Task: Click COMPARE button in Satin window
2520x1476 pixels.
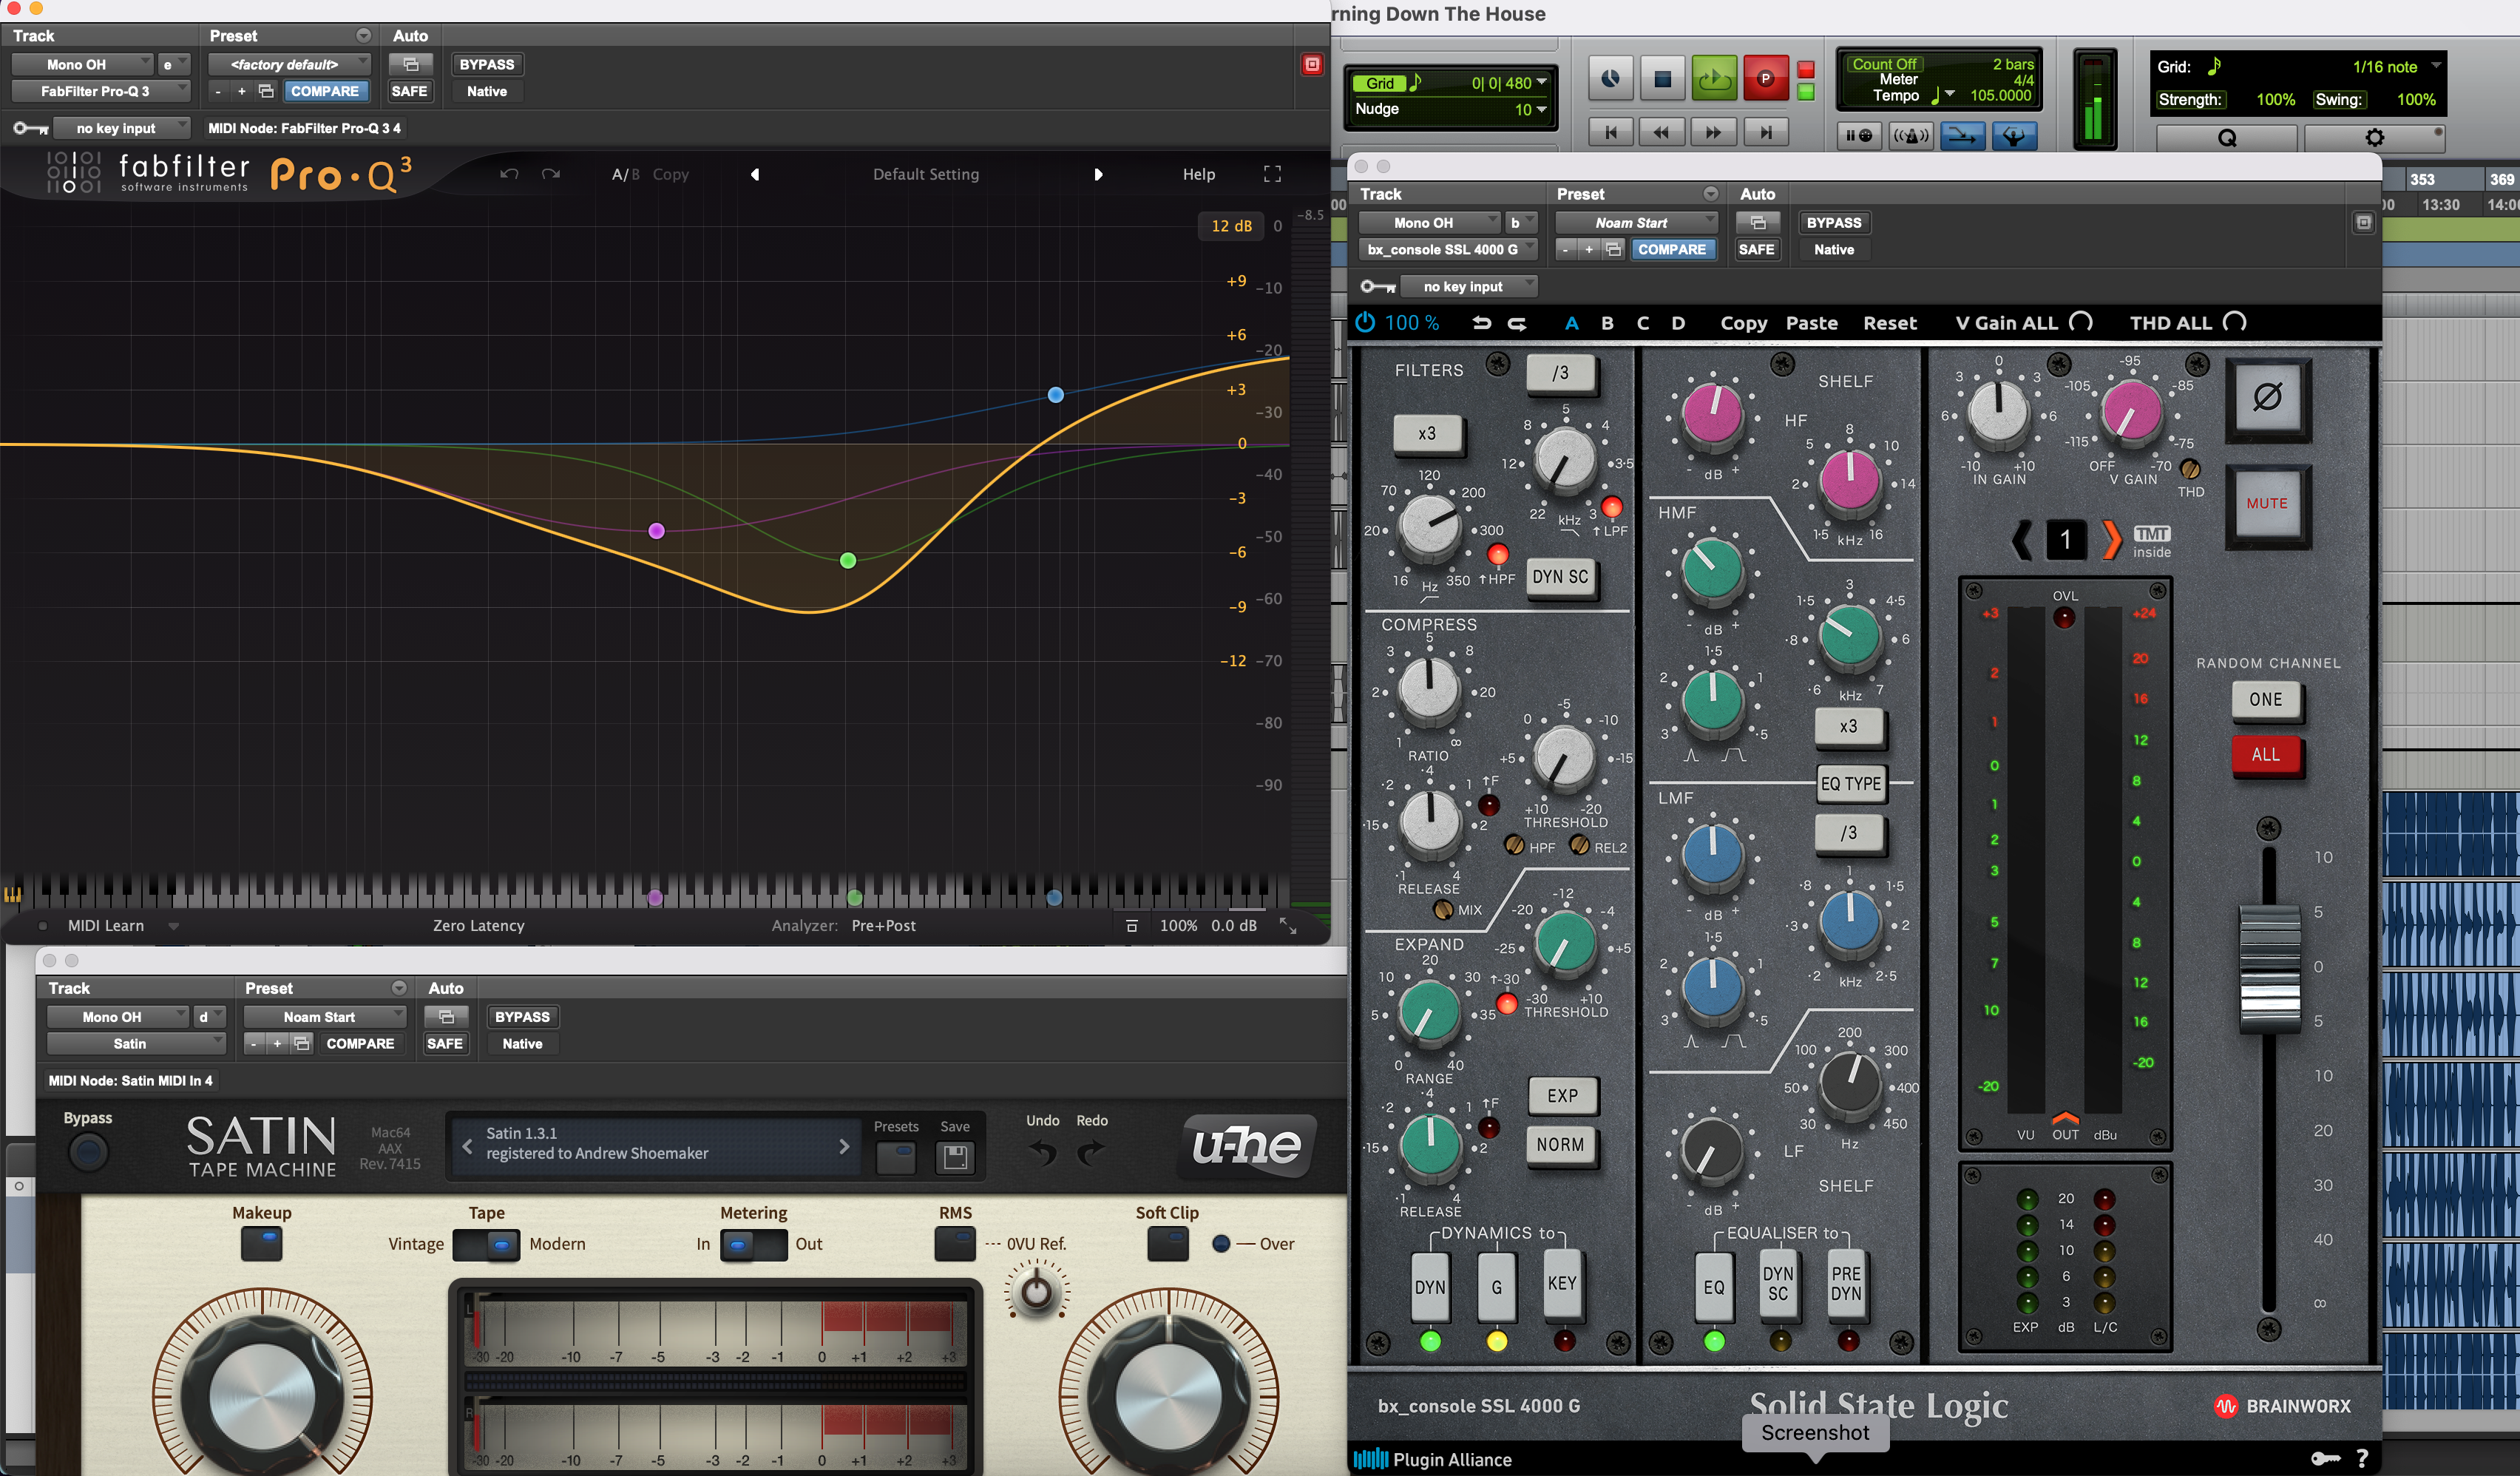Action: coord(360,1043)
